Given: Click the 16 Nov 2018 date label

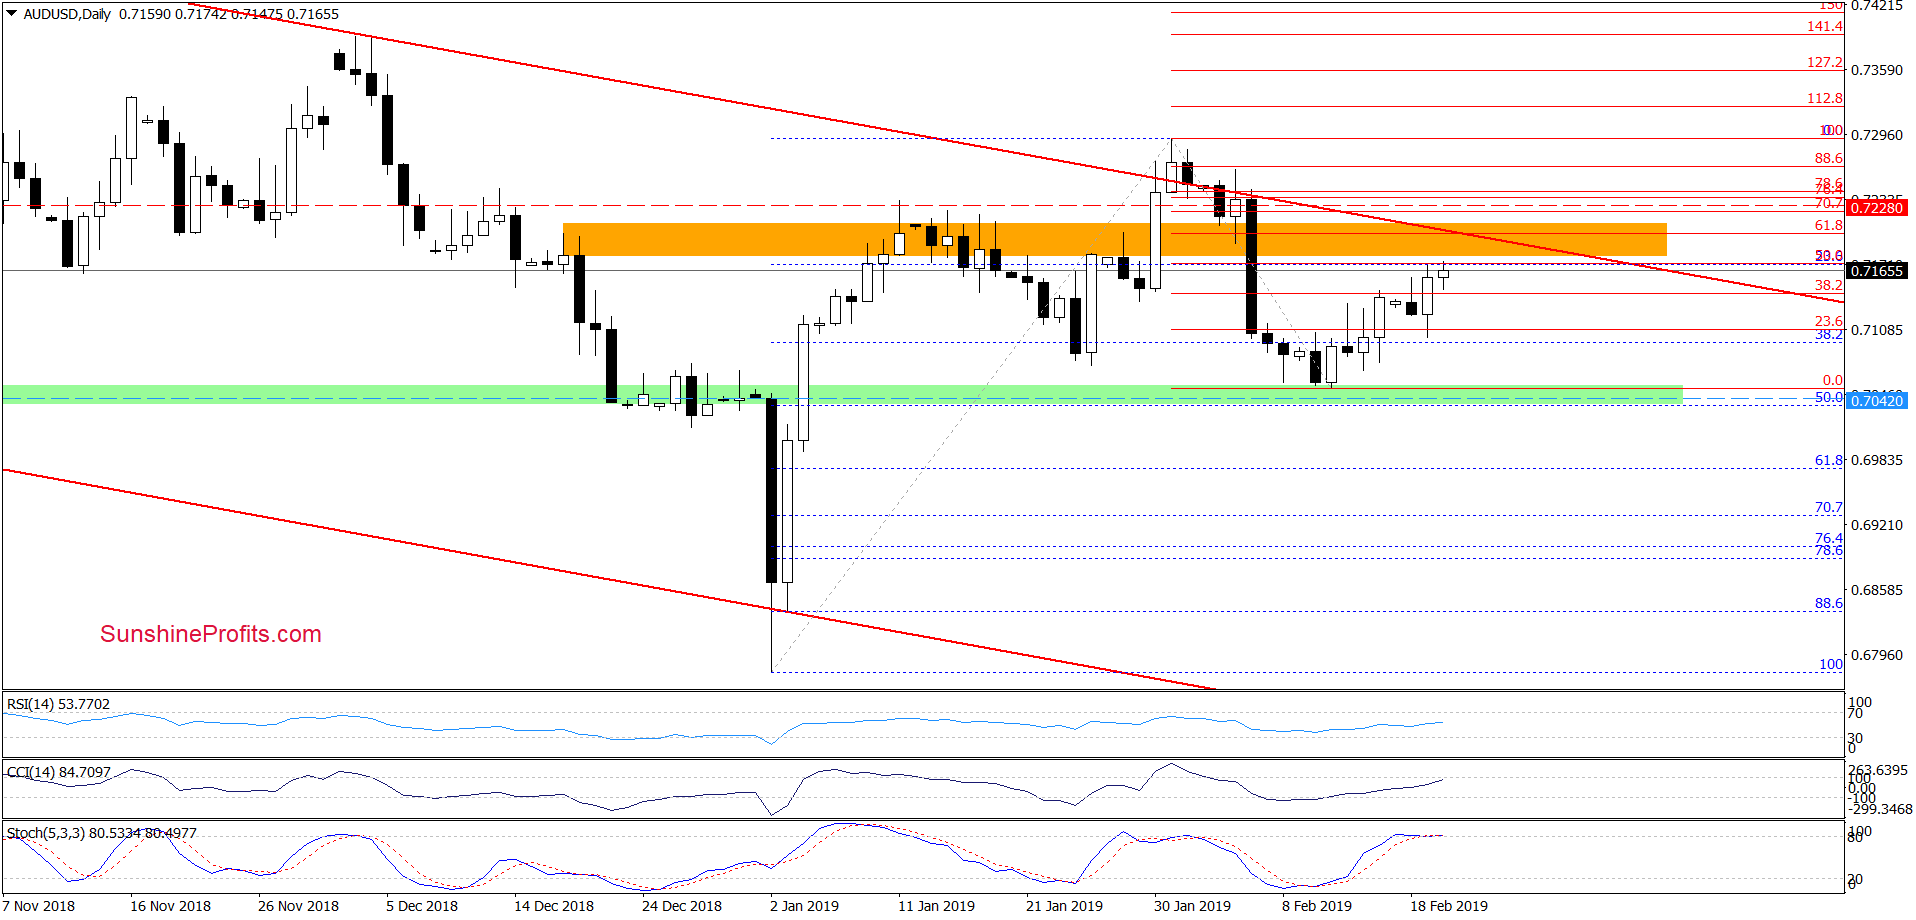Looking at the screenshot, I should [x=170, y=906].
